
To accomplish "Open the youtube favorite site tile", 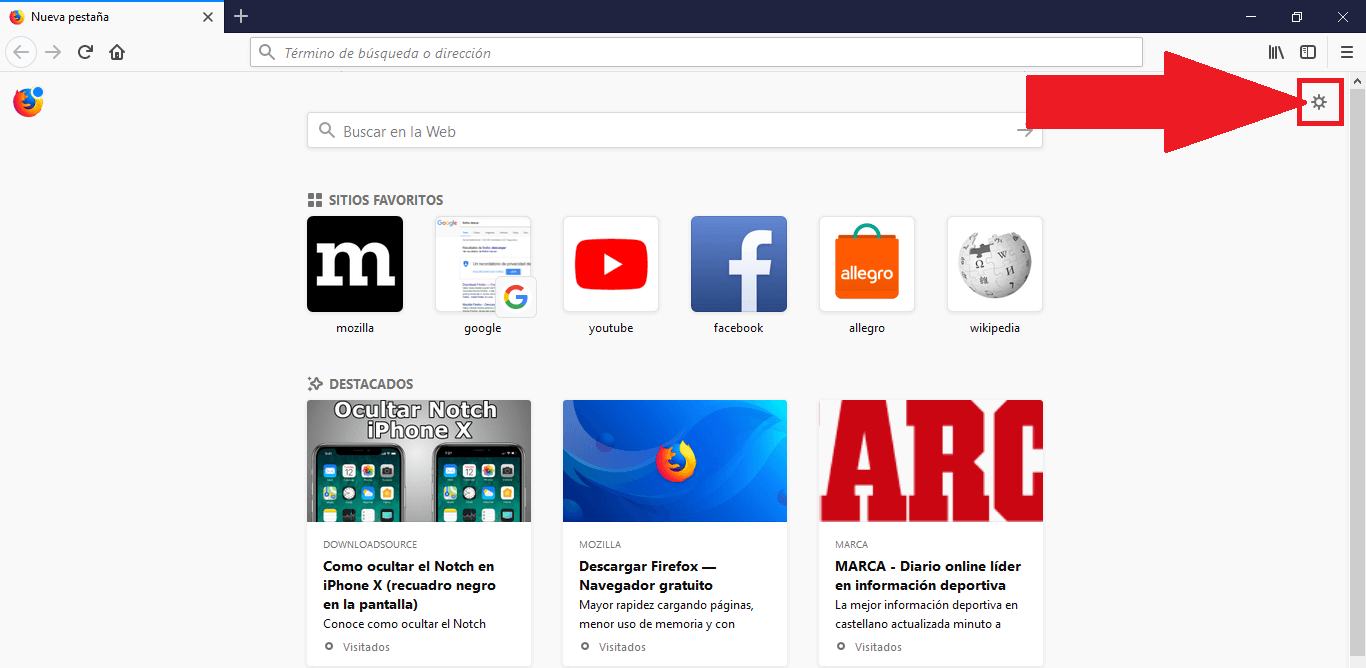I will pos(611,264).
